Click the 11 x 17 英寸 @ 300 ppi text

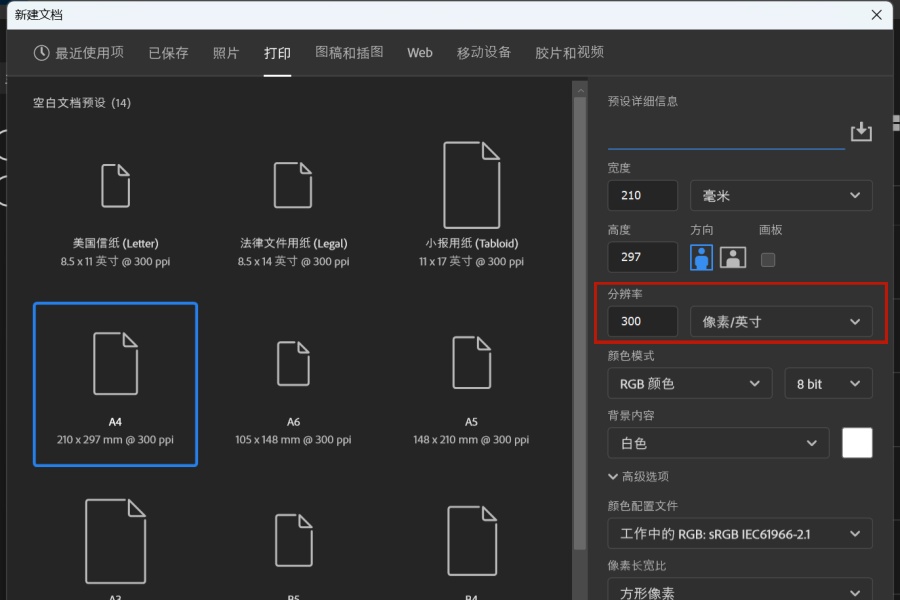pos(471,261)
